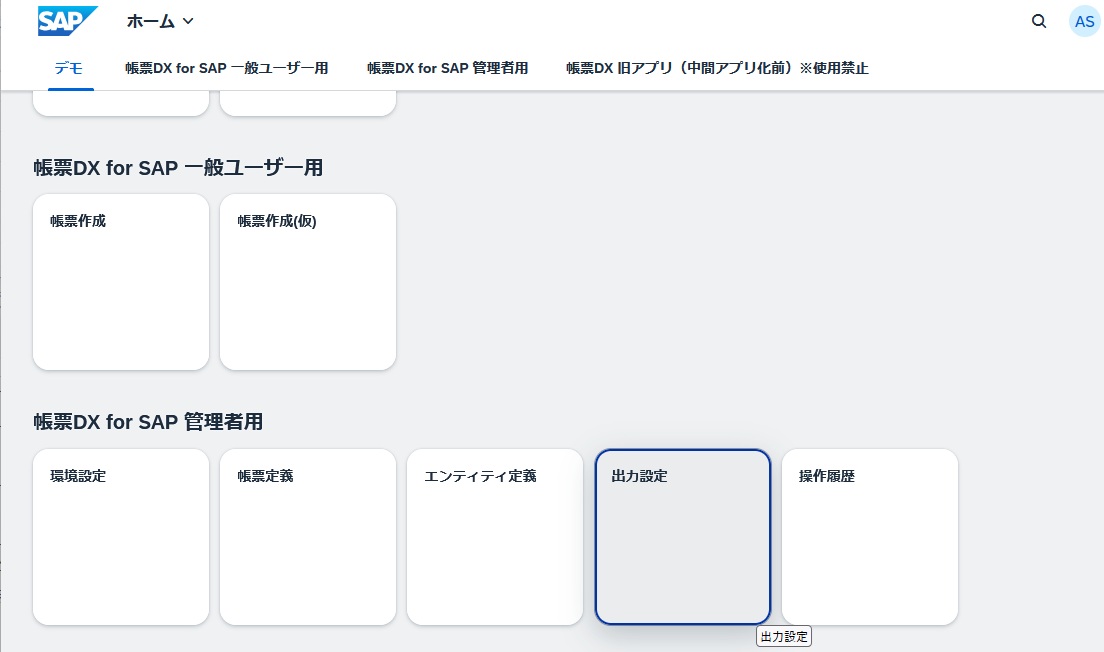
Task: Start the 帳票定義 app
Action: (307, 536)
